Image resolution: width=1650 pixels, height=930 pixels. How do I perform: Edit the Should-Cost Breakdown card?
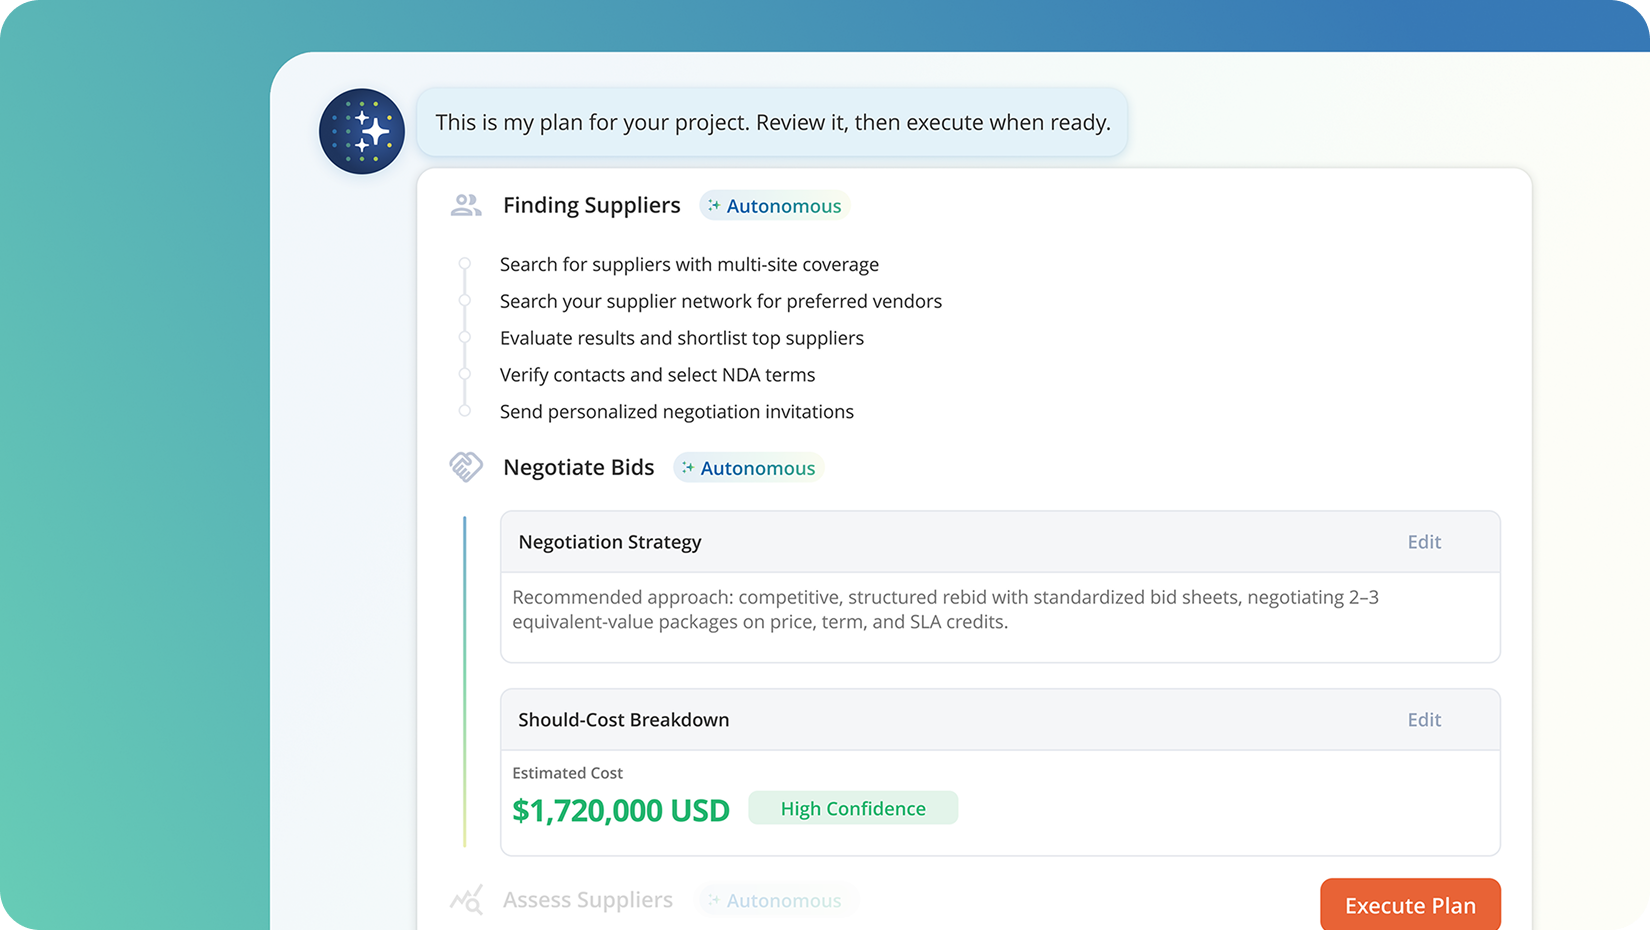click(x=1424, y=720)
